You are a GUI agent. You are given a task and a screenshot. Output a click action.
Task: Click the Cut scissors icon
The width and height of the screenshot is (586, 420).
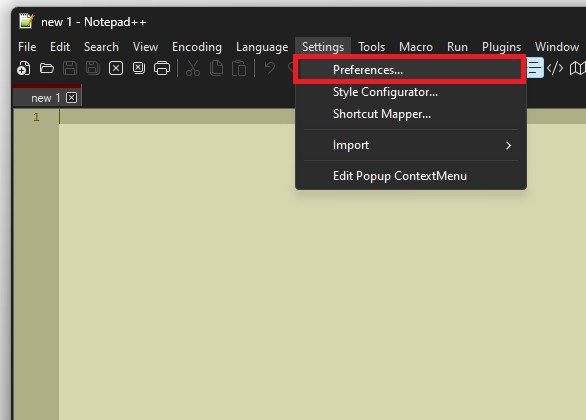(193, 68)
